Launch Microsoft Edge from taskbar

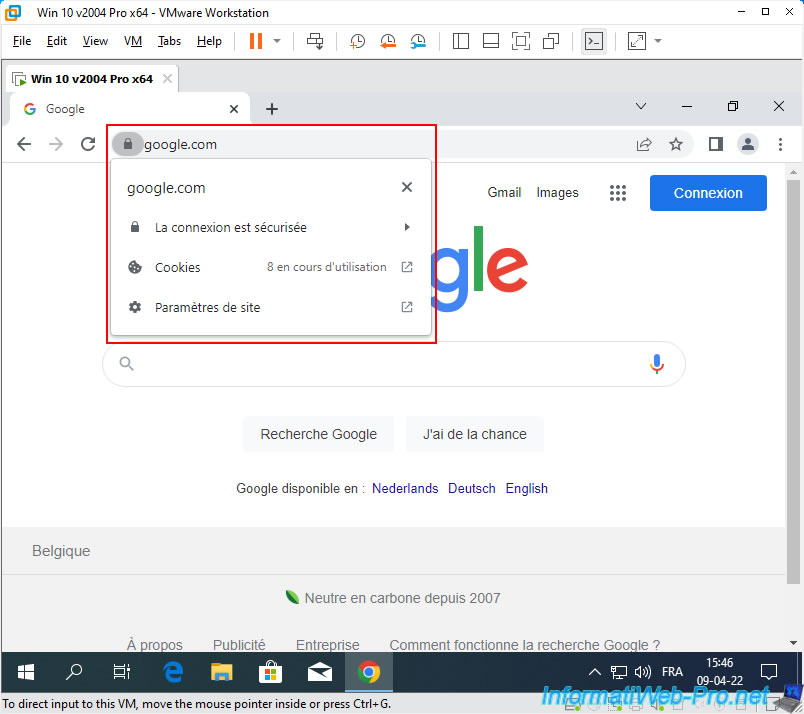[x=173, y=672]
